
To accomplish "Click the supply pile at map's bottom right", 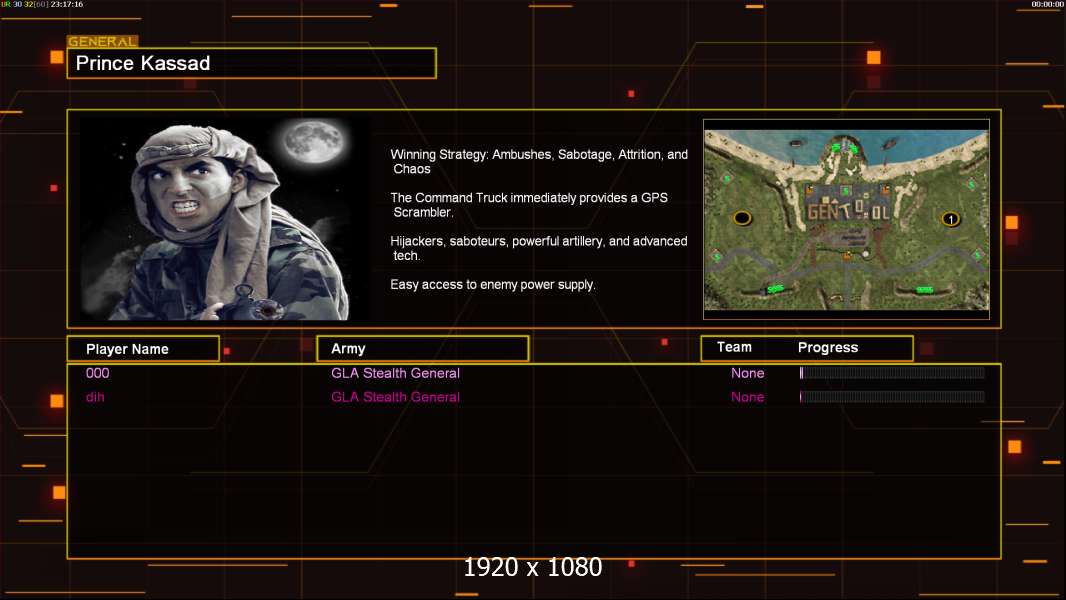I will [x=925, y=290].
